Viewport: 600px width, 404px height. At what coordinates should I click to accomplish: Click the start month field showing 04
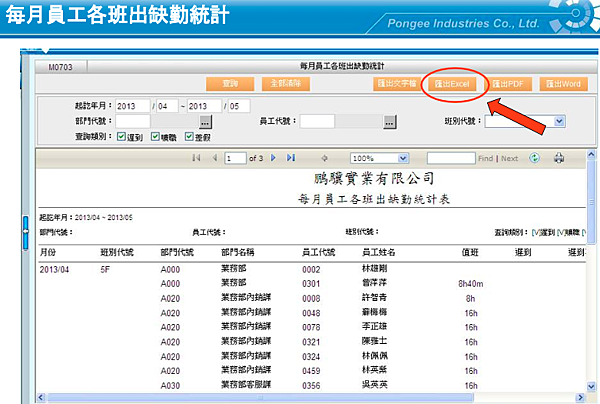point(168,106)
